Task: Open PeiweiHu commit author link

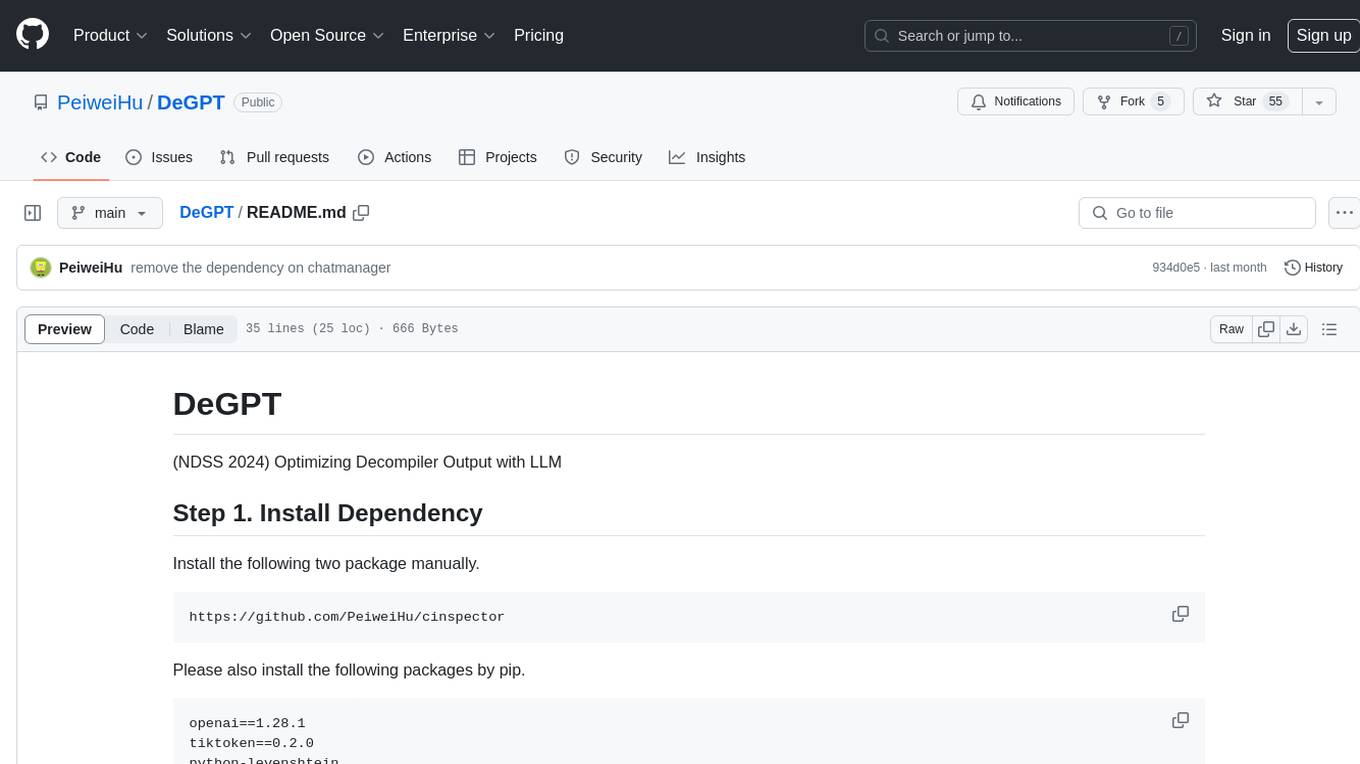Action: tap(91, 268)
